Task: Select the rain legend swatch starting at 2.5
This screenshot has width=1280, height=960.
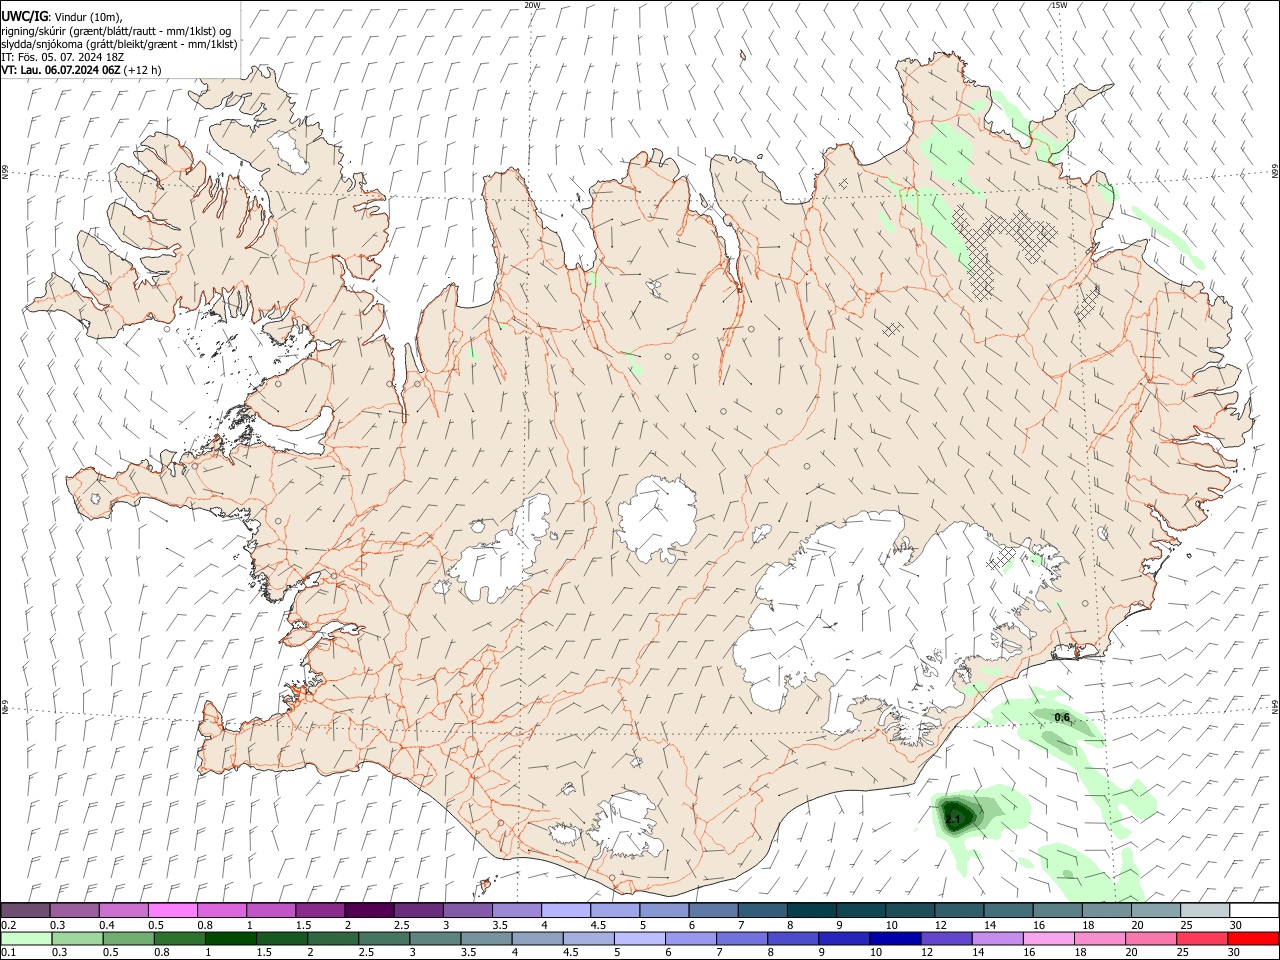Action: [385, 938]
